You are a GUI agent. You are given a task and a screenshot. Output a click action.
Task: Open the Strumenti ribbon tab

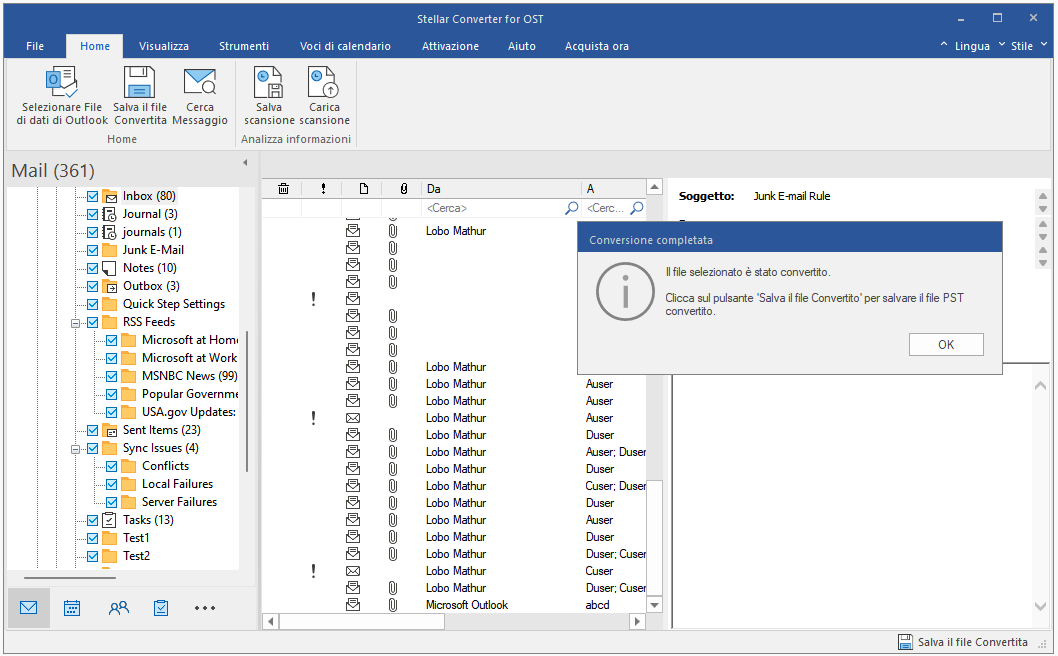(x=244, y=46)
